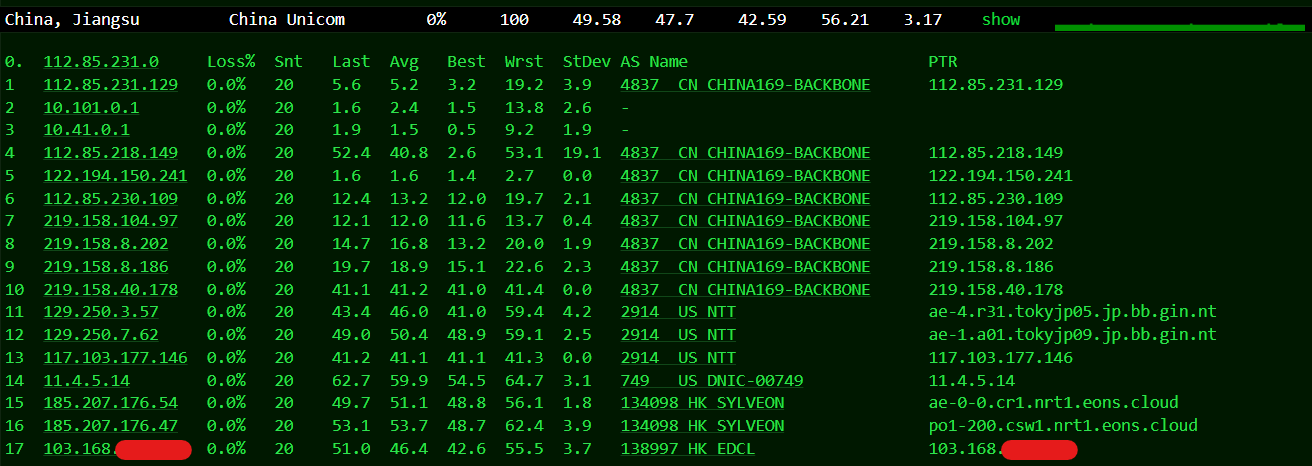This screenshot has height=466, width=1312.
Task: Open IP link 10.101.0.1
Action: tap(91, 107)
